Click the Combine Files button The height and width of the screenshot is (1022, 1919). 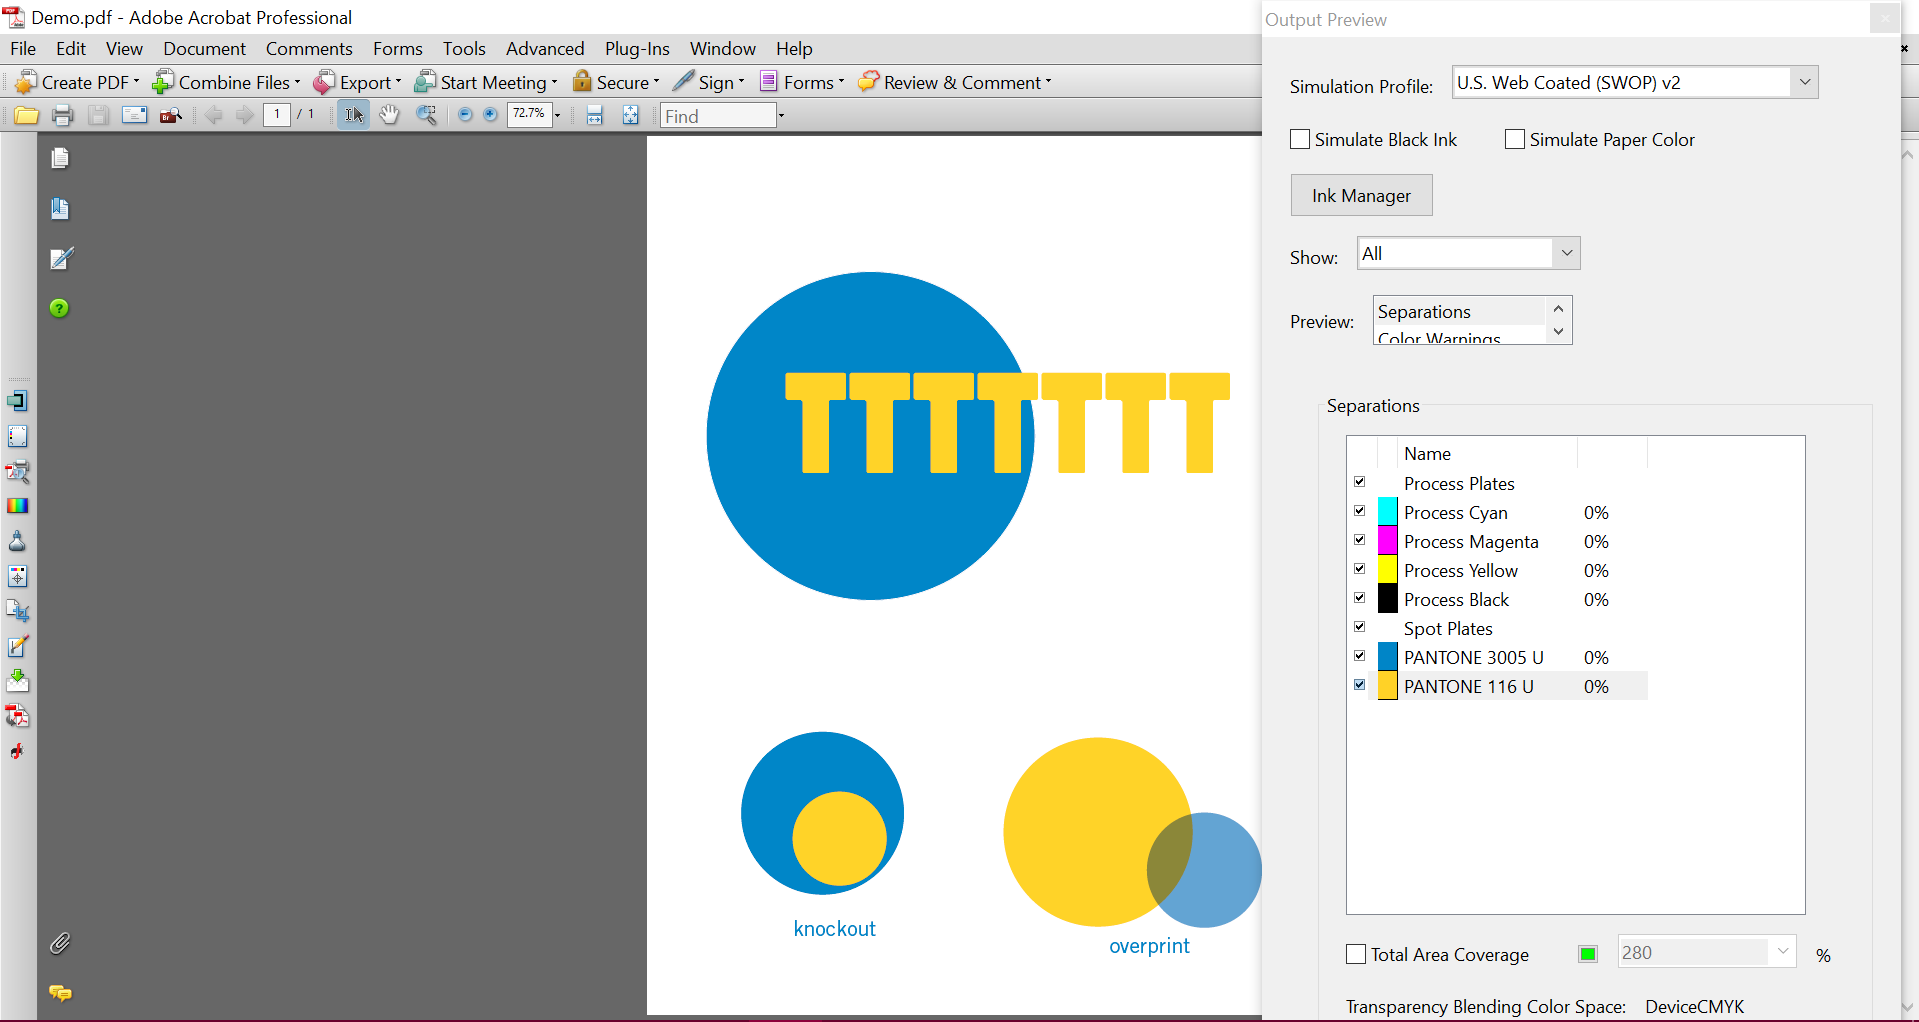(226, 82)
